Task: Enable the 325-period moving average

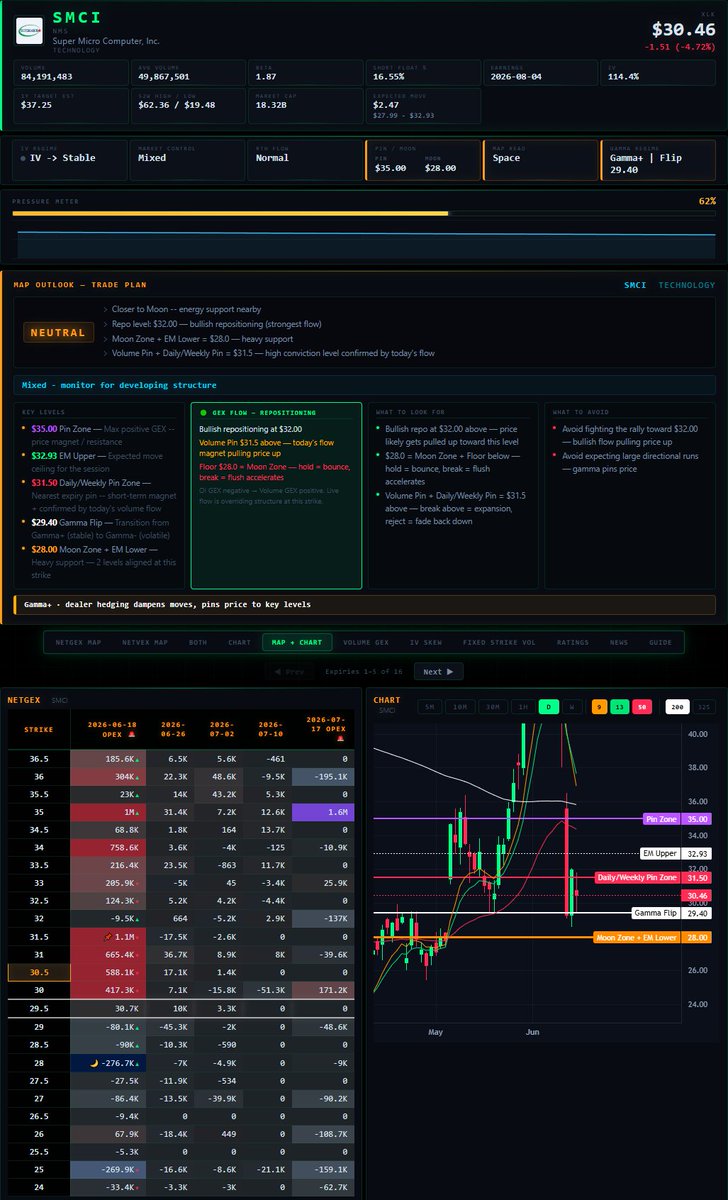Action: pyautogui.click(x=706, y=706)
